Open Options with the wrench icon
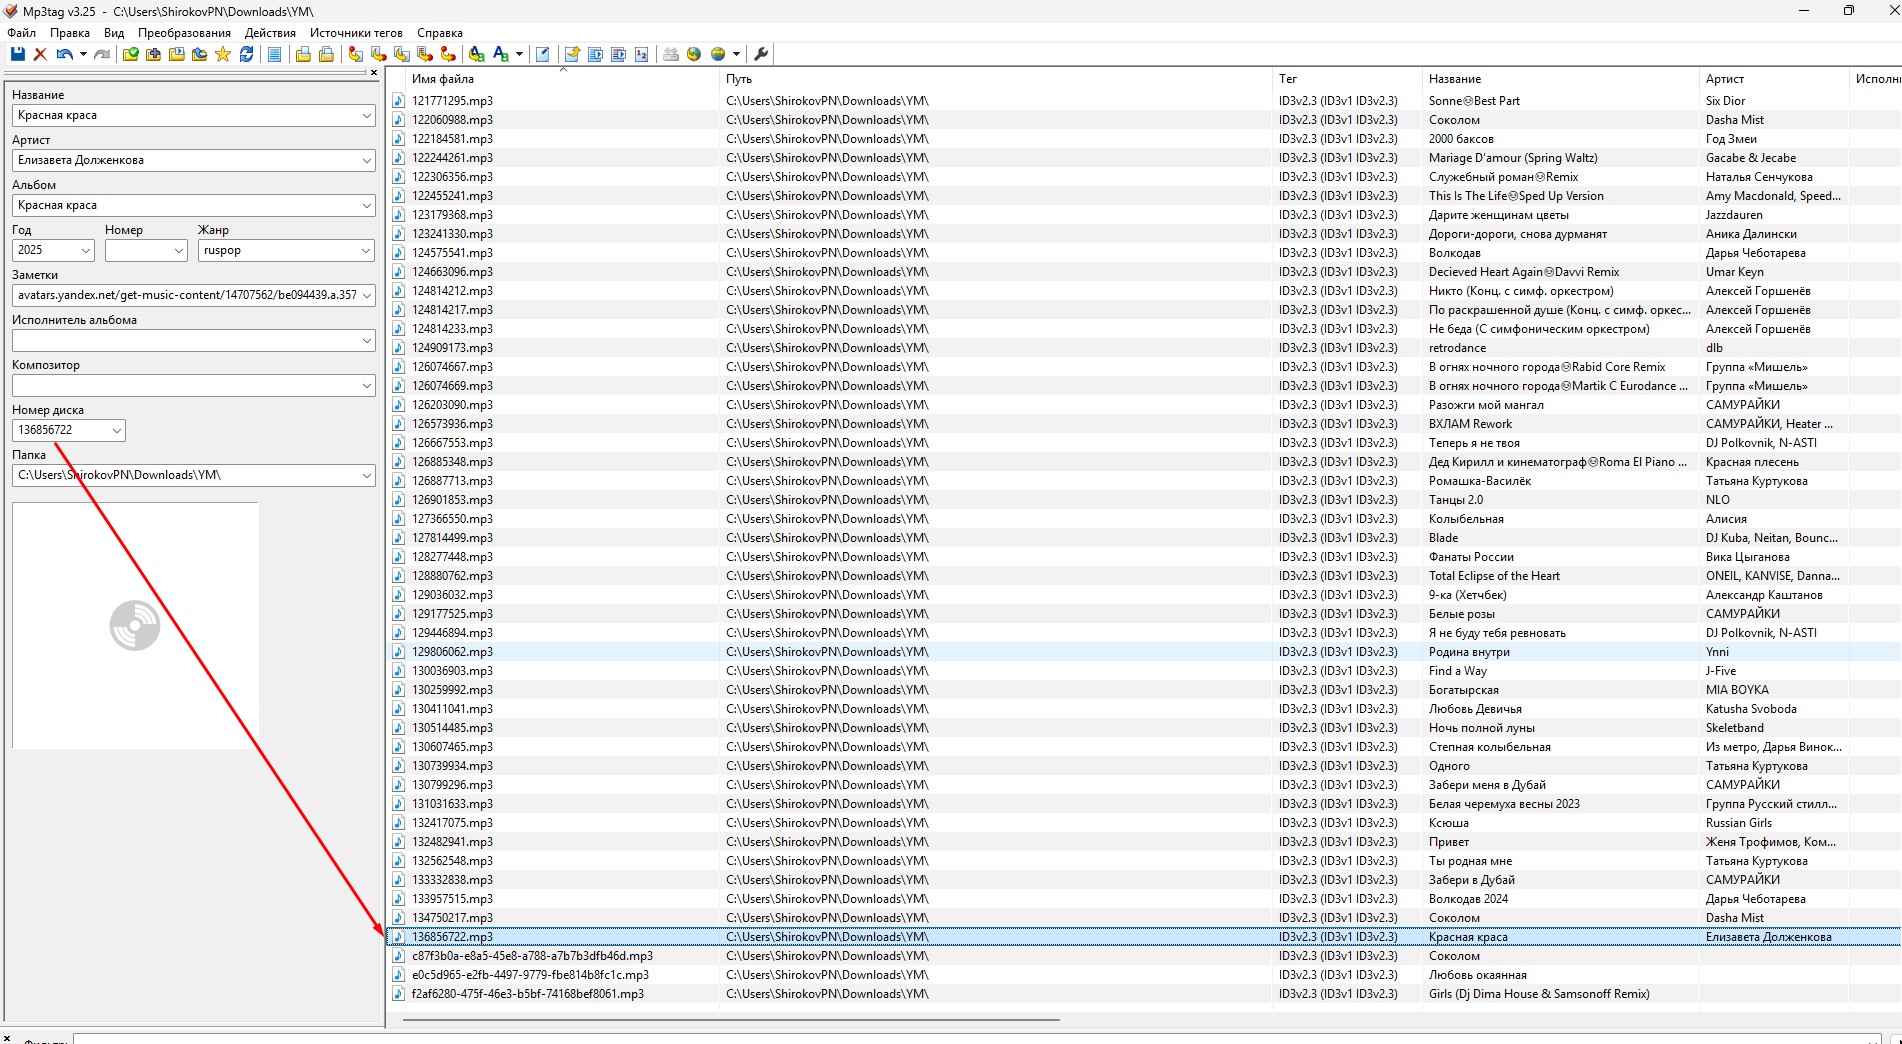The image size is (1902, 1044). [x=761, y=54]
